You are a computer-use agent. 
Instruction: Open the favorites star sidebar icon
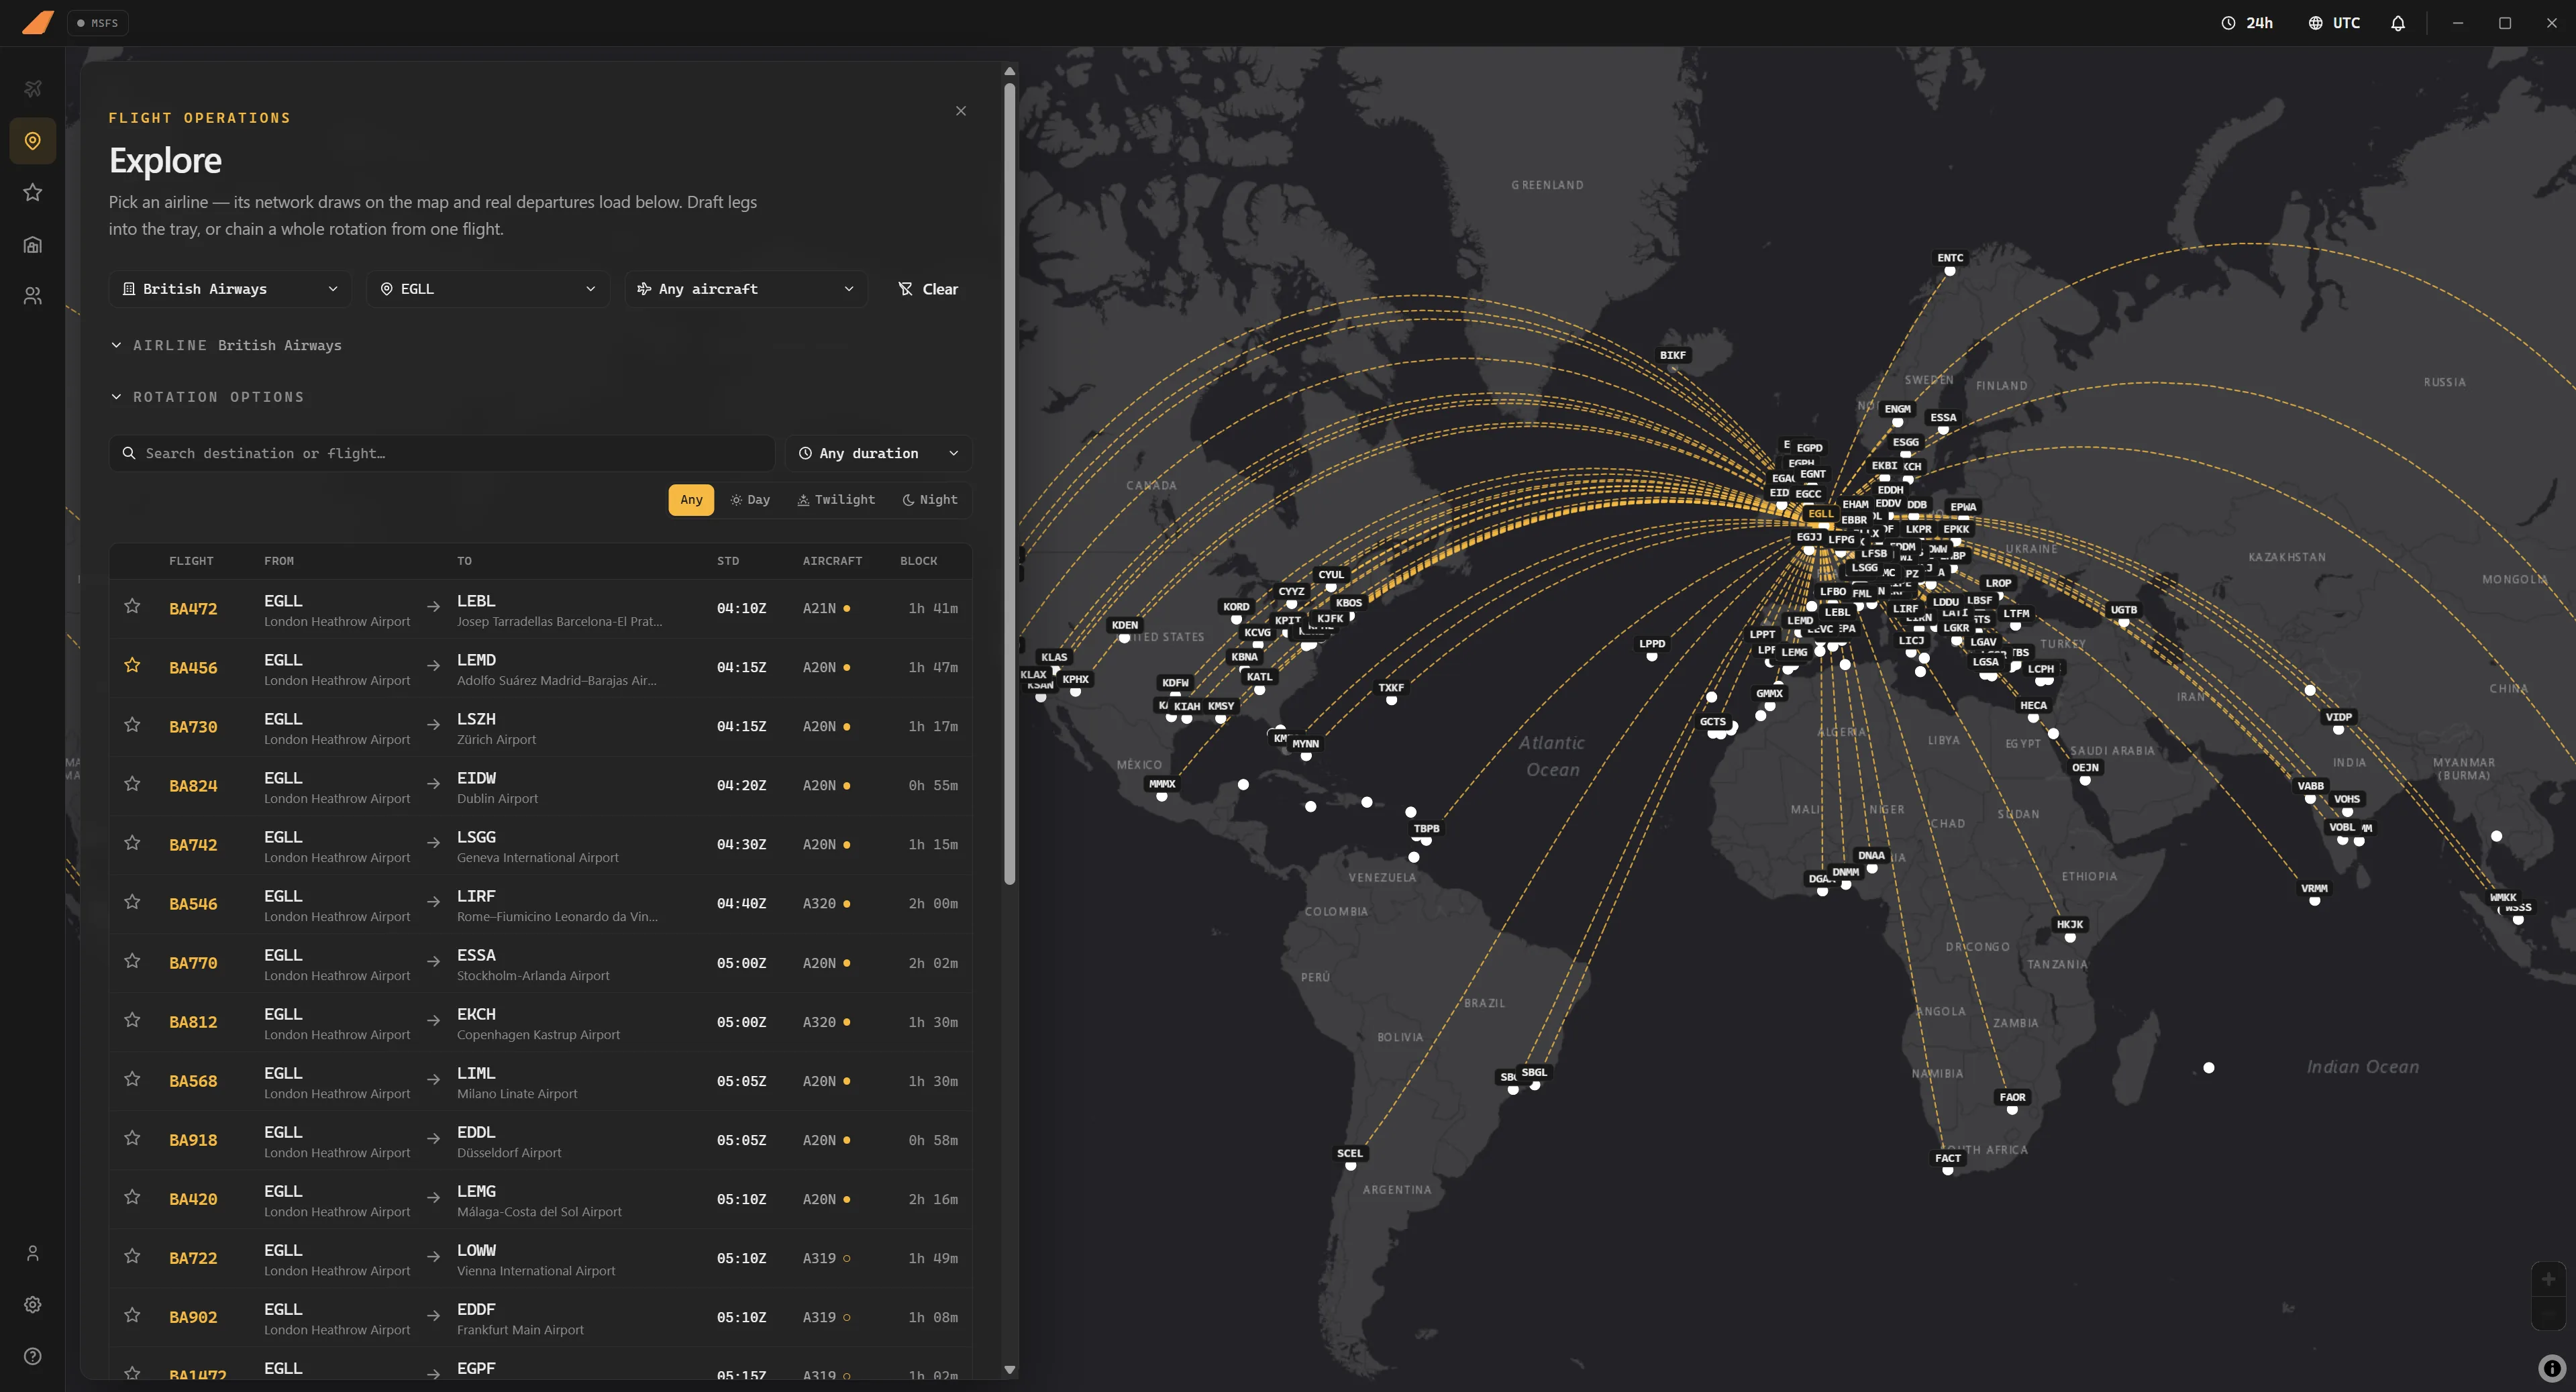[x=33, y=192]
